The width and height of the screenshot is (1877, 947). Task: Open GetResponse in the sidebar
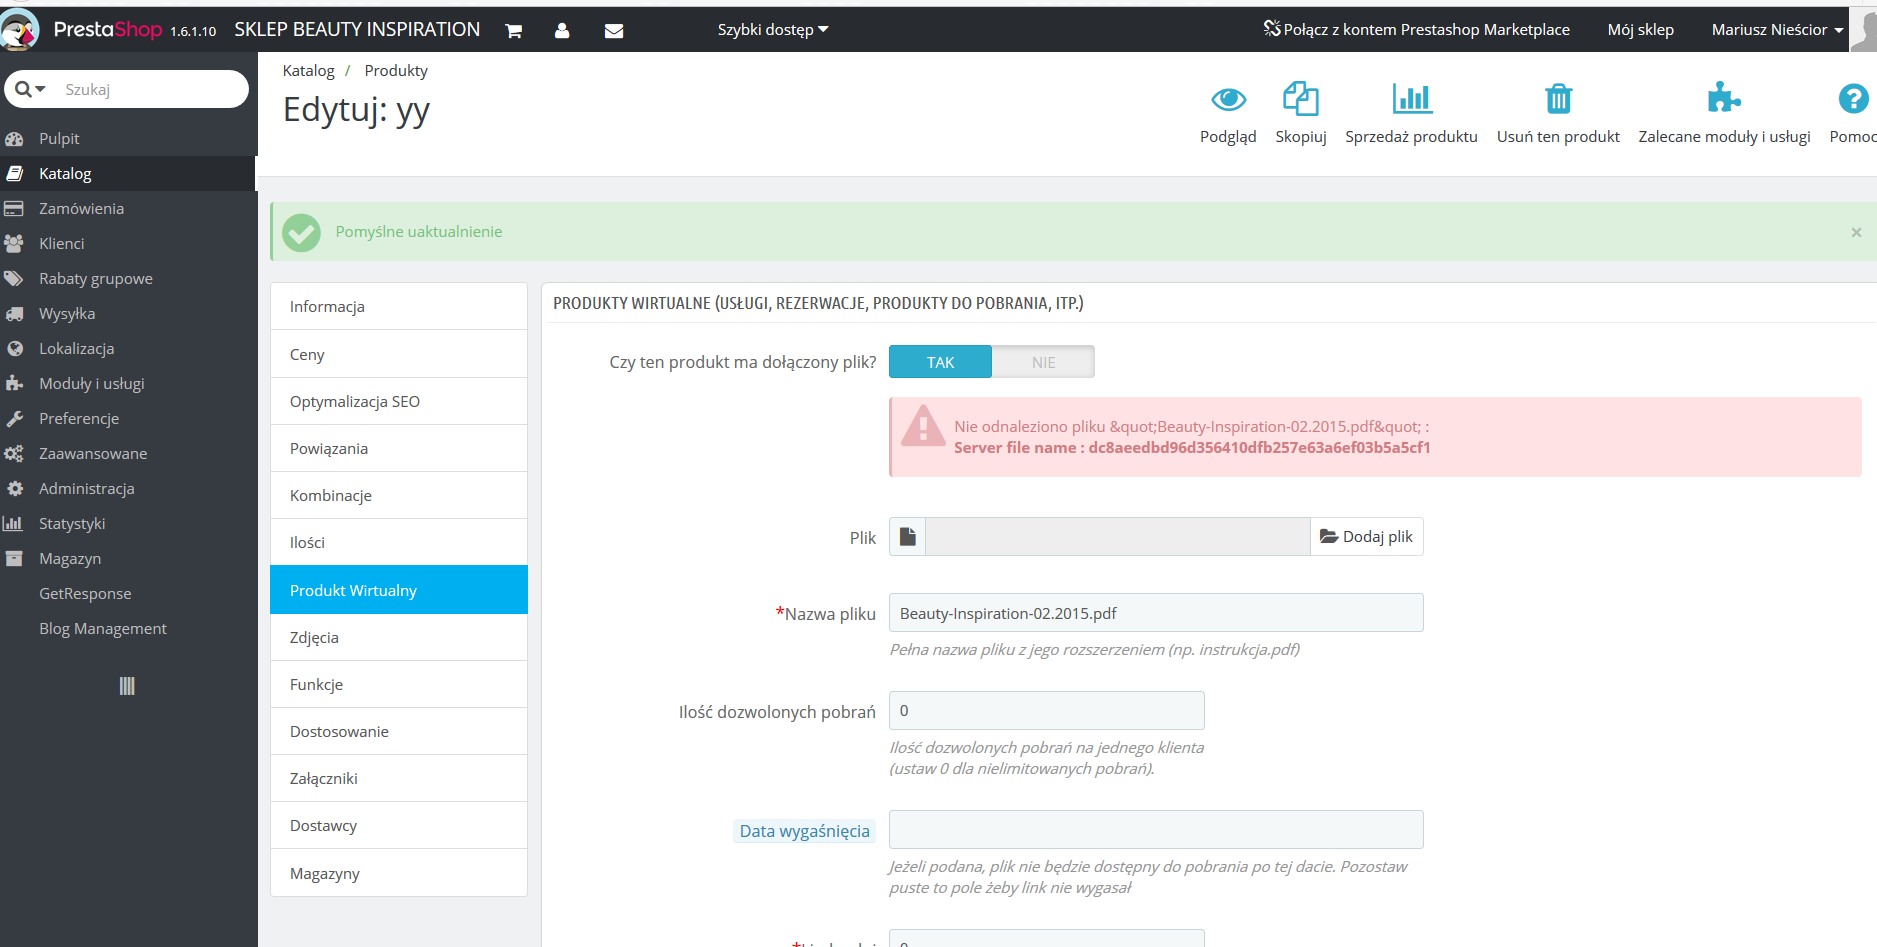coord(85,594)
